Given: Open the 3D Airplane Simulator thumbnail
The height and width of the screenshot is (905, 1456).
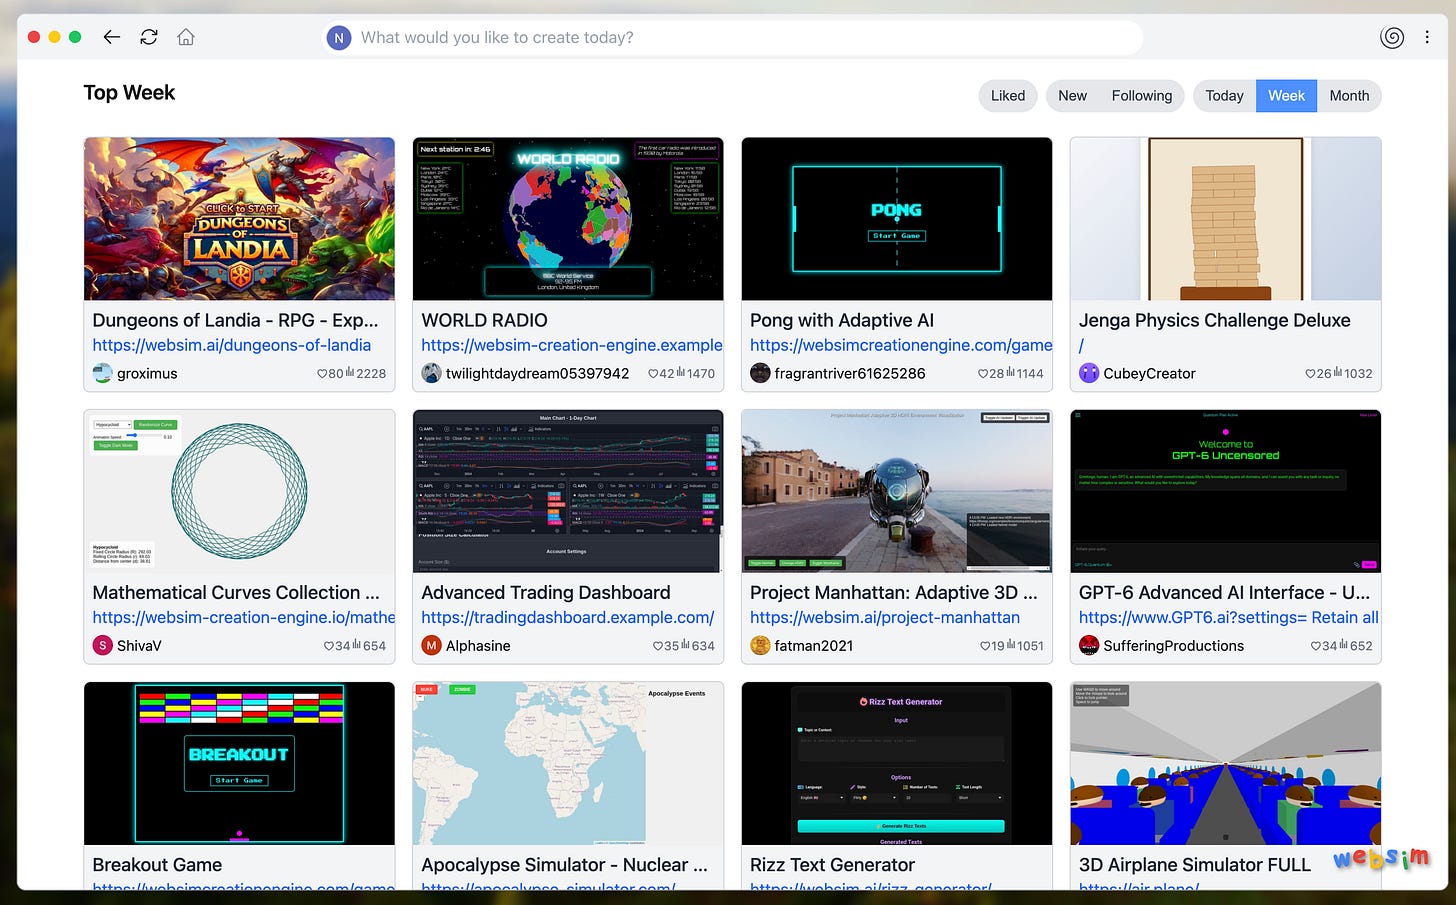Looking at the screenshot, I should pos(1226,764).
